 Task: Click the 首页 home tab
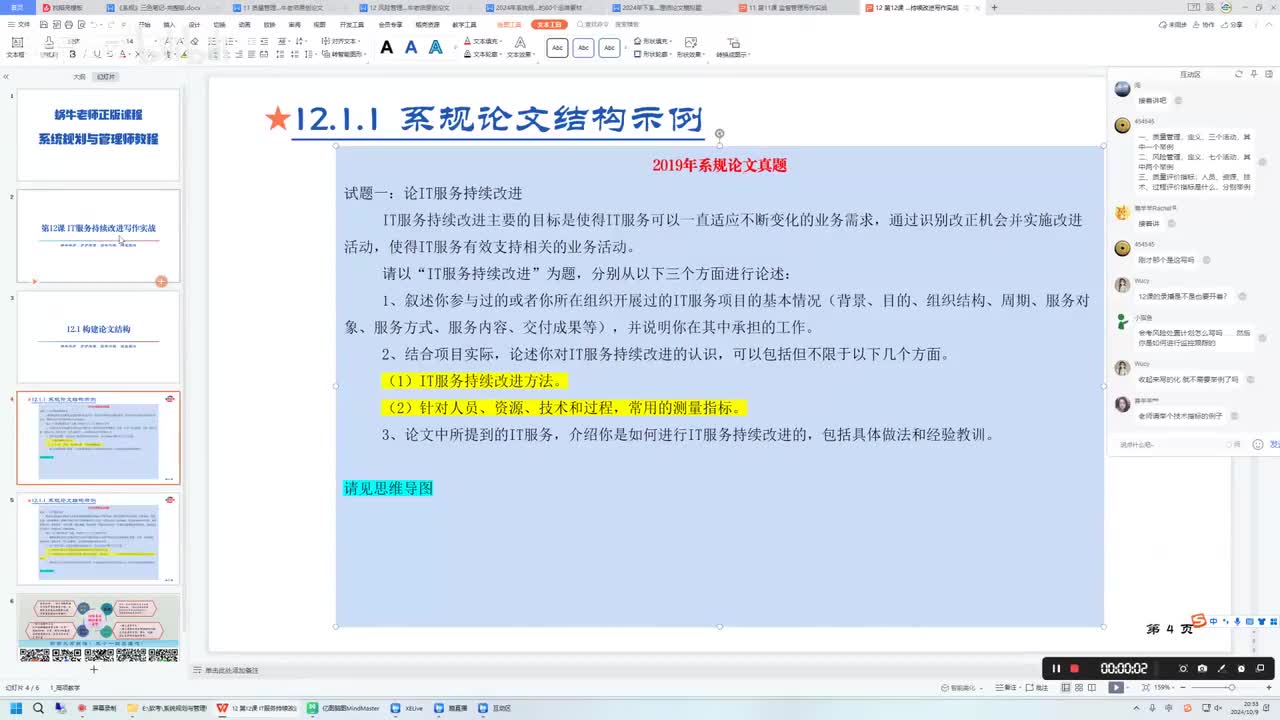click(x=16, y=7)
